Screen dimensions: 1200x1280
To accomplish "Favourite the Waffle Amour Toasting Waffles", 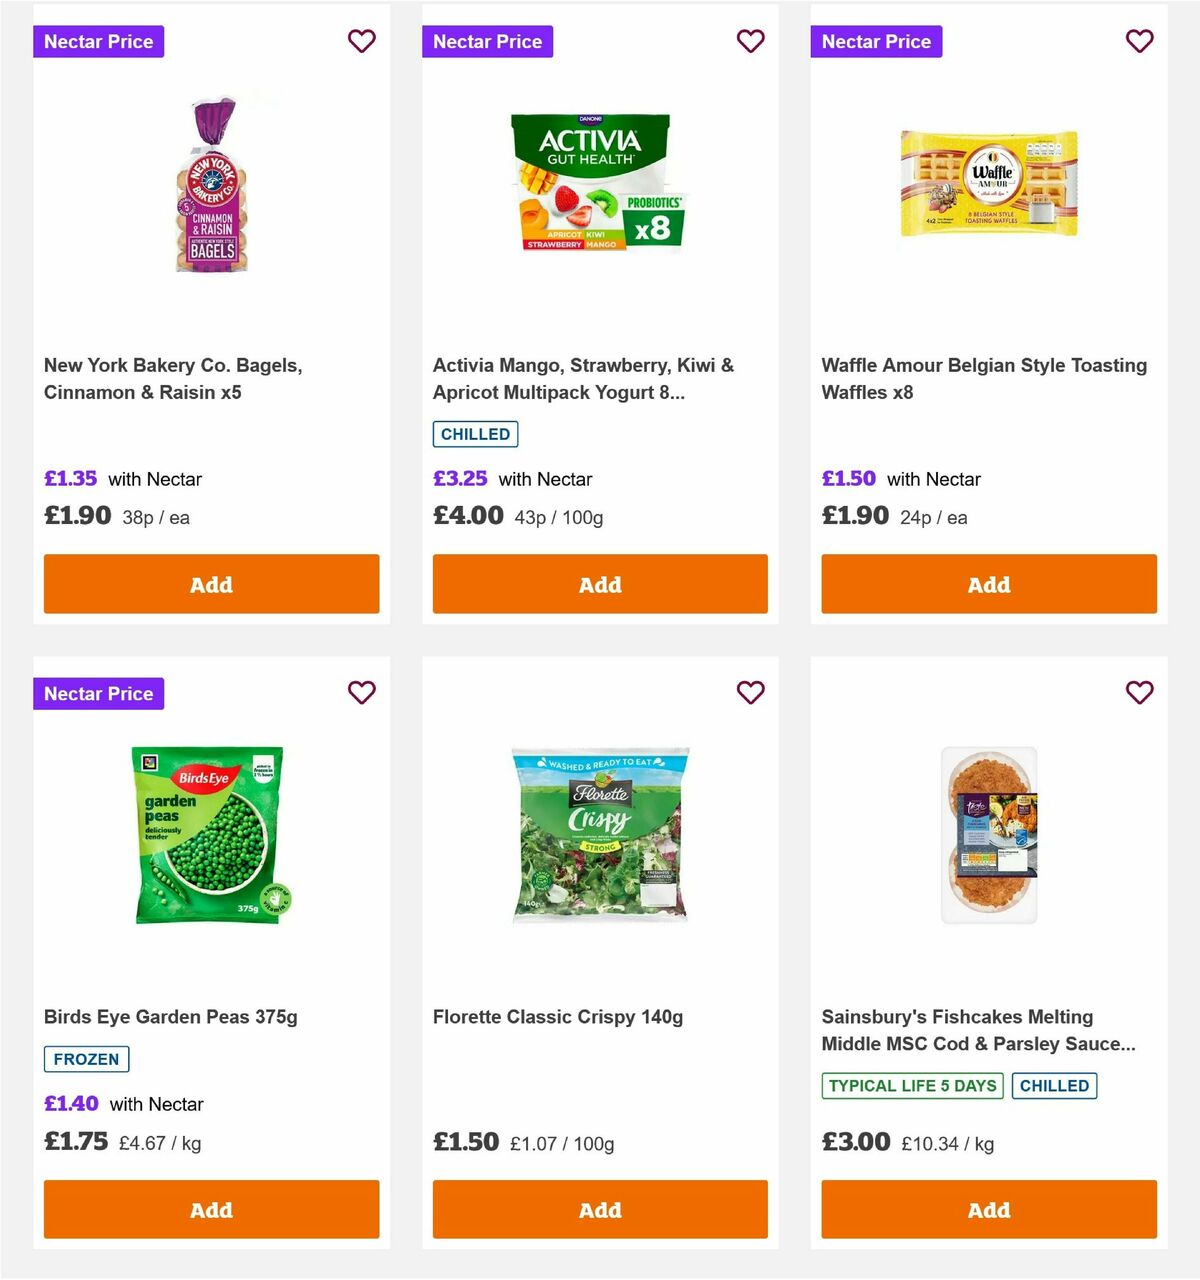I will click(x=1139, y=41).
